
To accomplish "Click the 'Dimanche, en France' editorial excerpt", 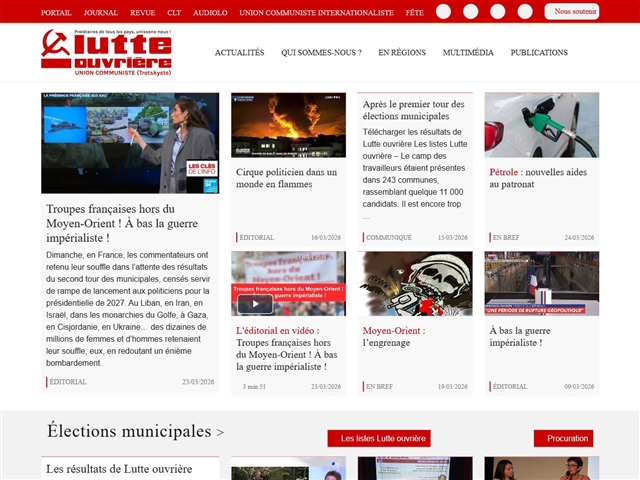I will pyautogui.click(x=128, y=309).
